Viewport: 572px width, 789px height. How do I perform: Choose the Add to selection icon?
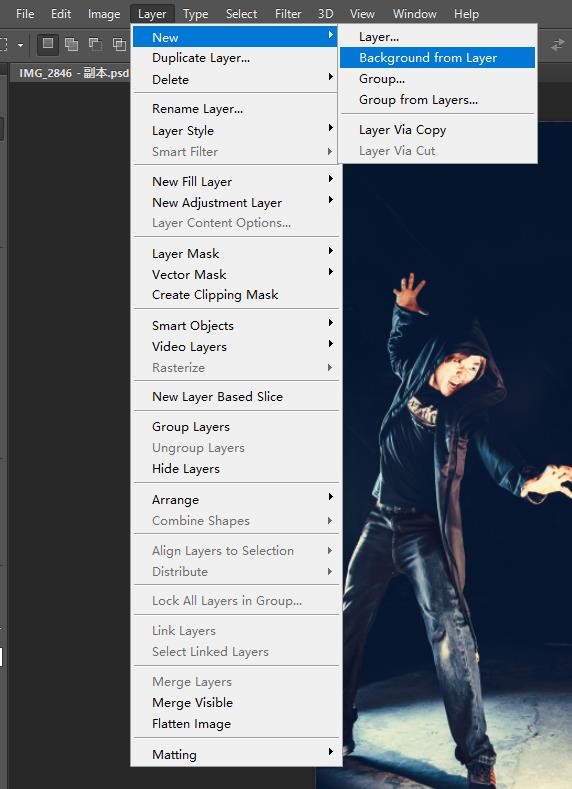(71, 44)
